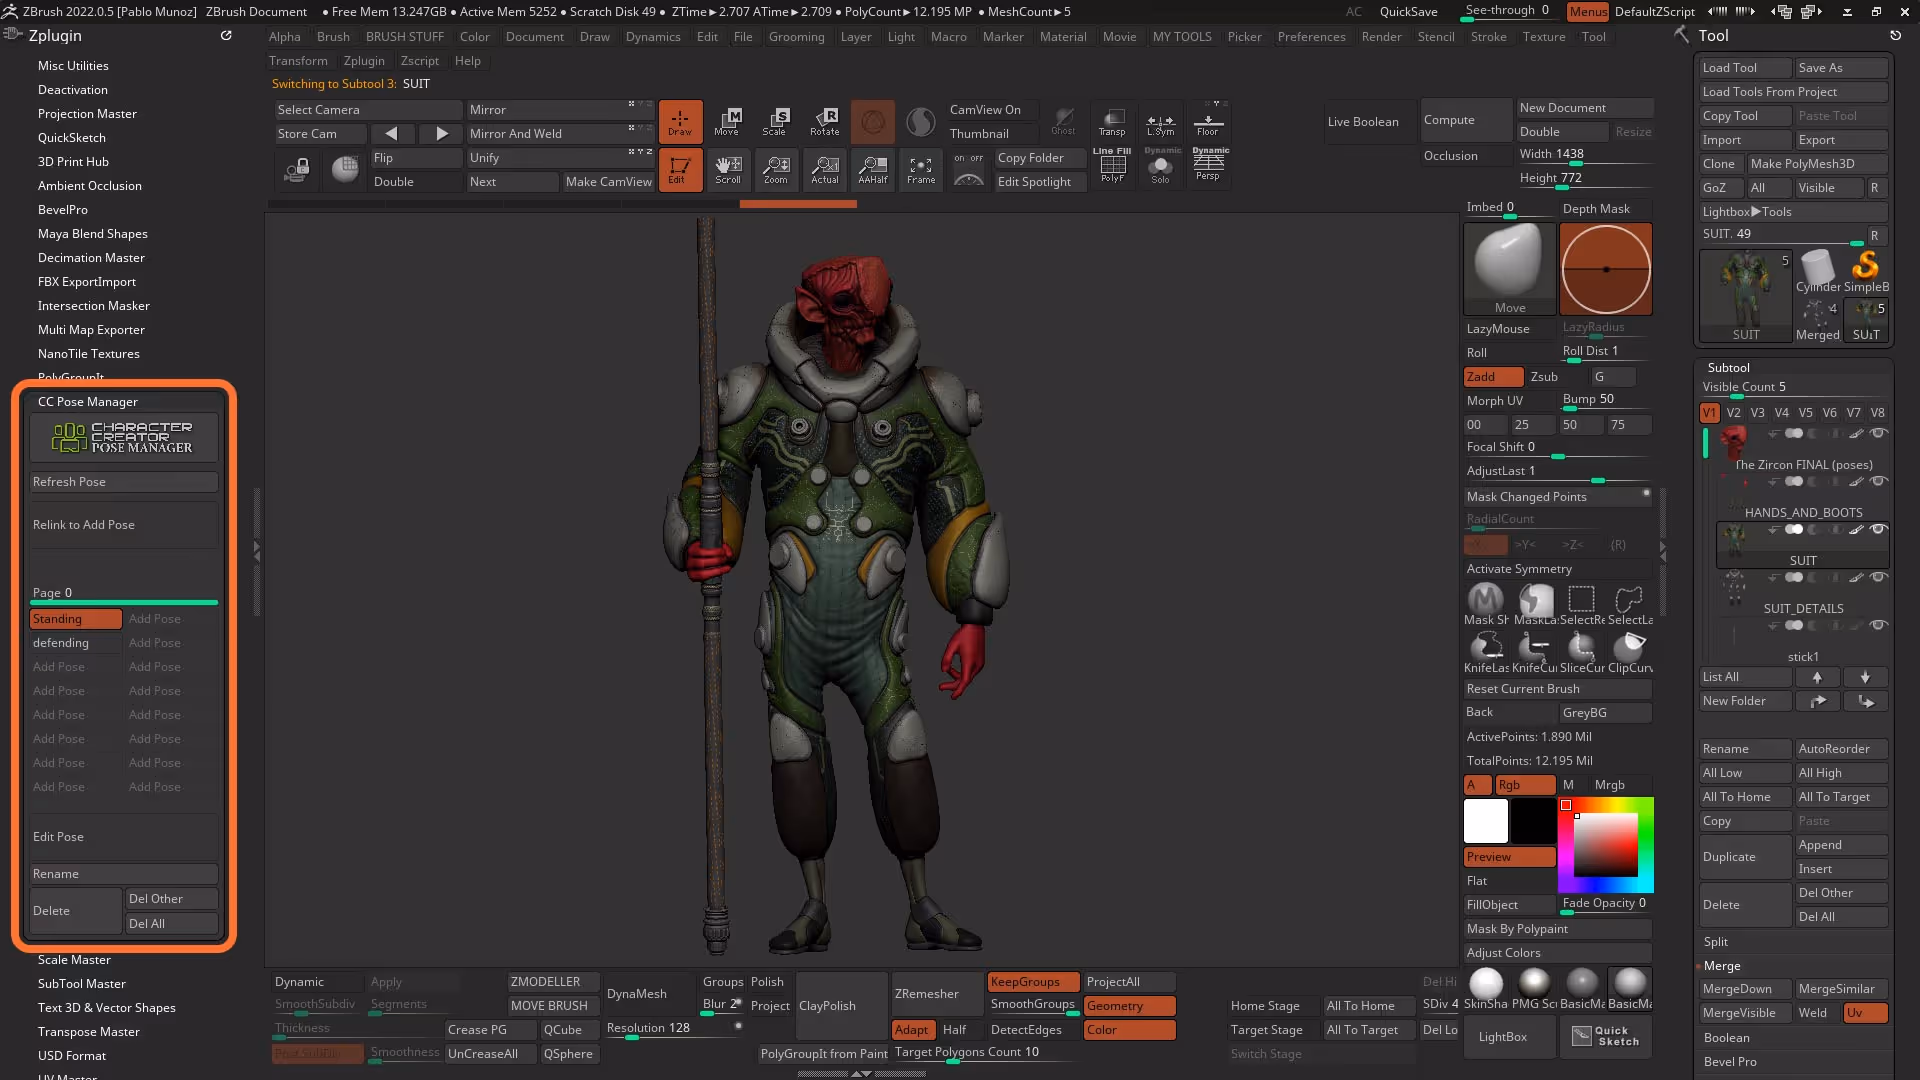
Task: Toggle Line Fill PolyF display
Action: (x=1112, y=166)
